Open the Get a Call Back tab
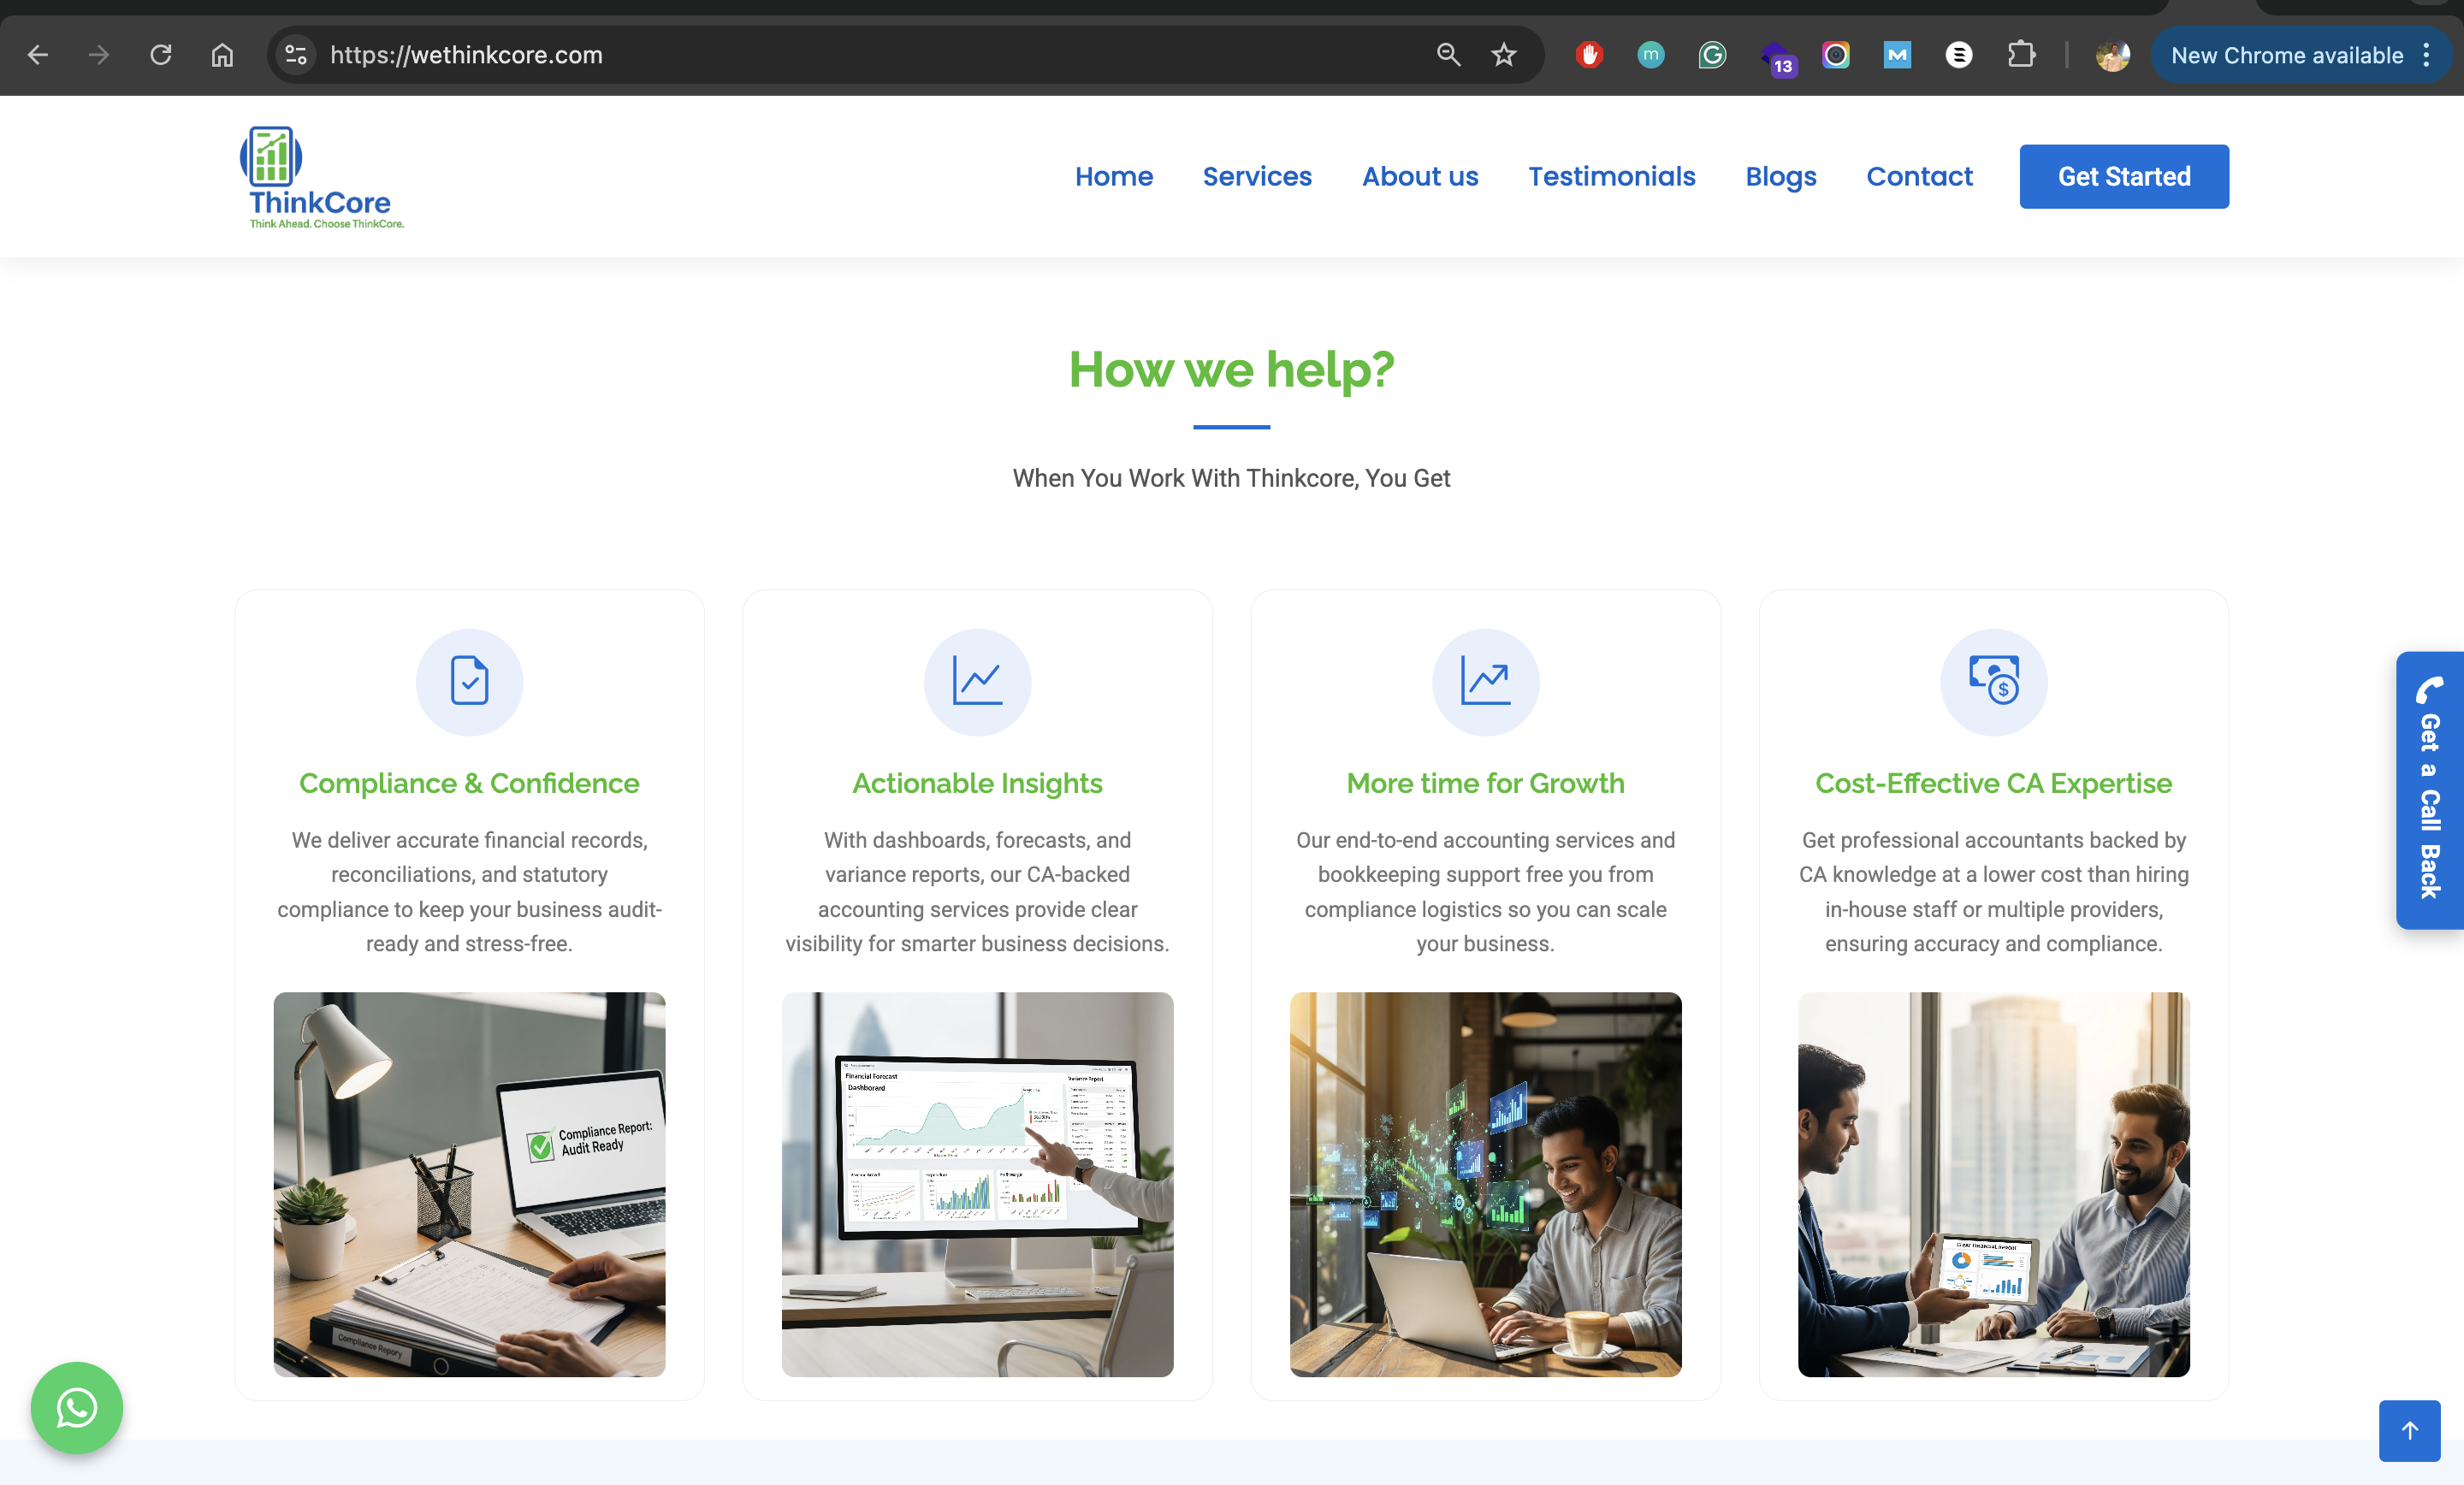The height and width of the screenshot is (1485, 2464). tap(2429, 790)
